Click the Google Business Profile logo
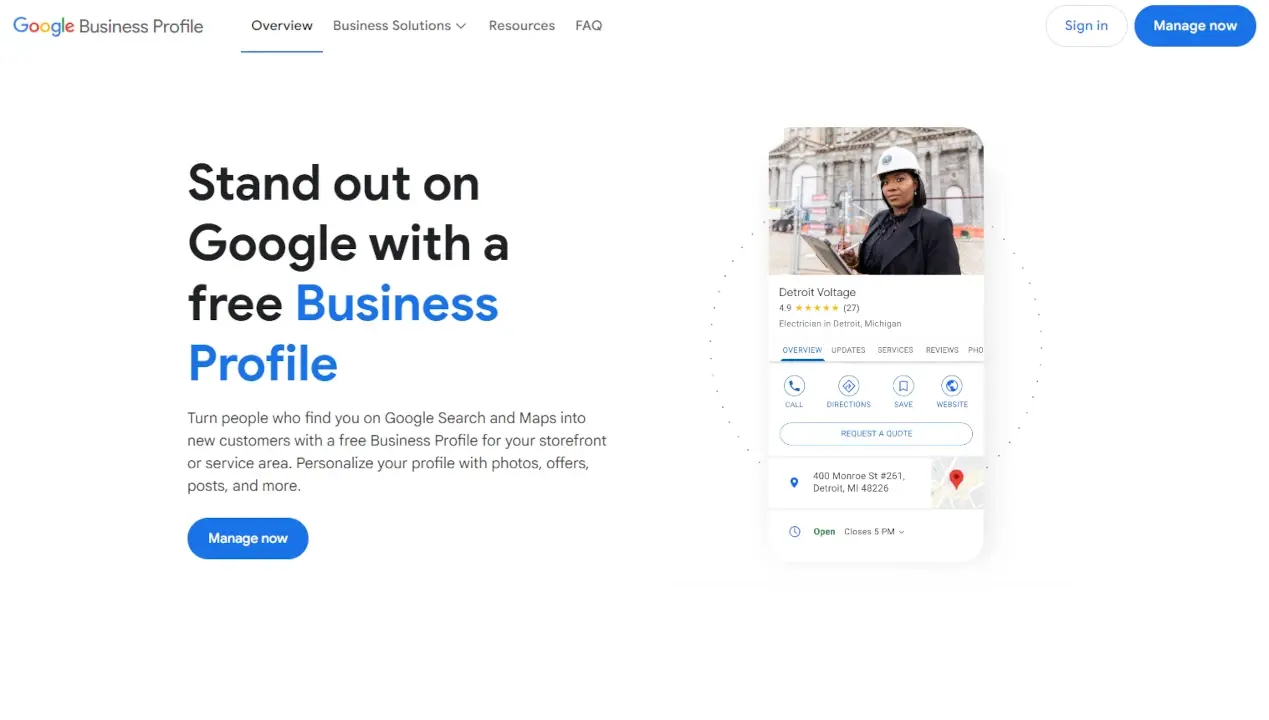The width and height of the screenshot is (1269, 720). point(108,26)
